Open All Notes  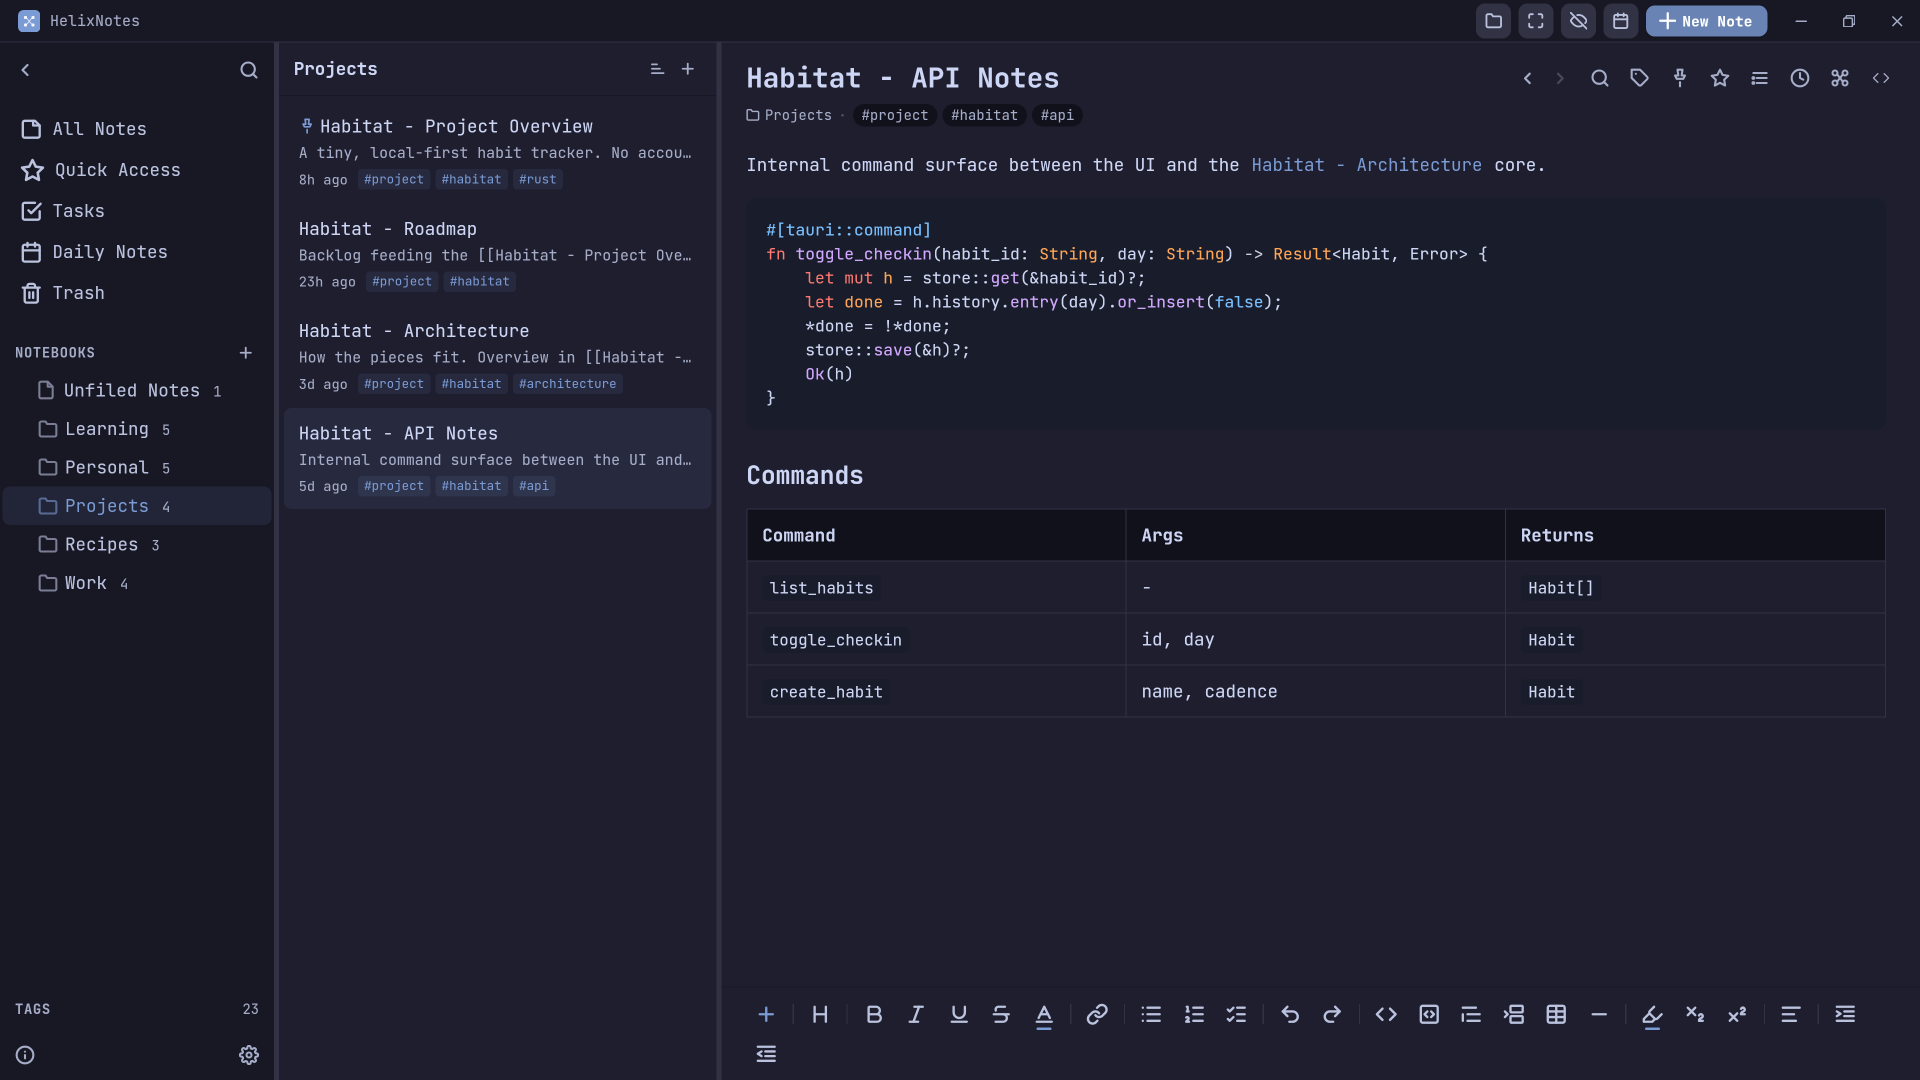[137, 129]
